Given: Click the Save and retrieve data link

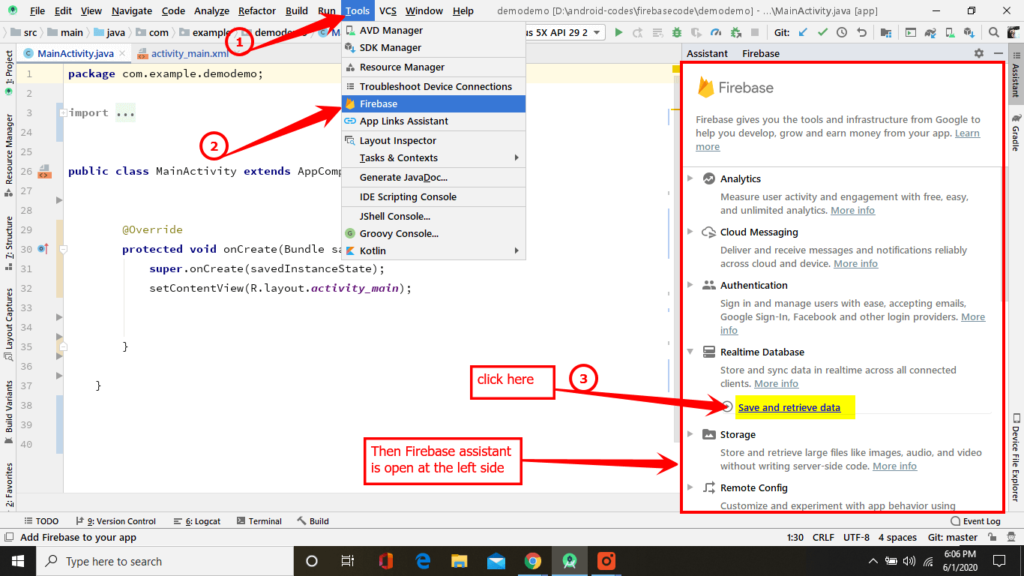Looking at the screenshot, I should point(787,407).
